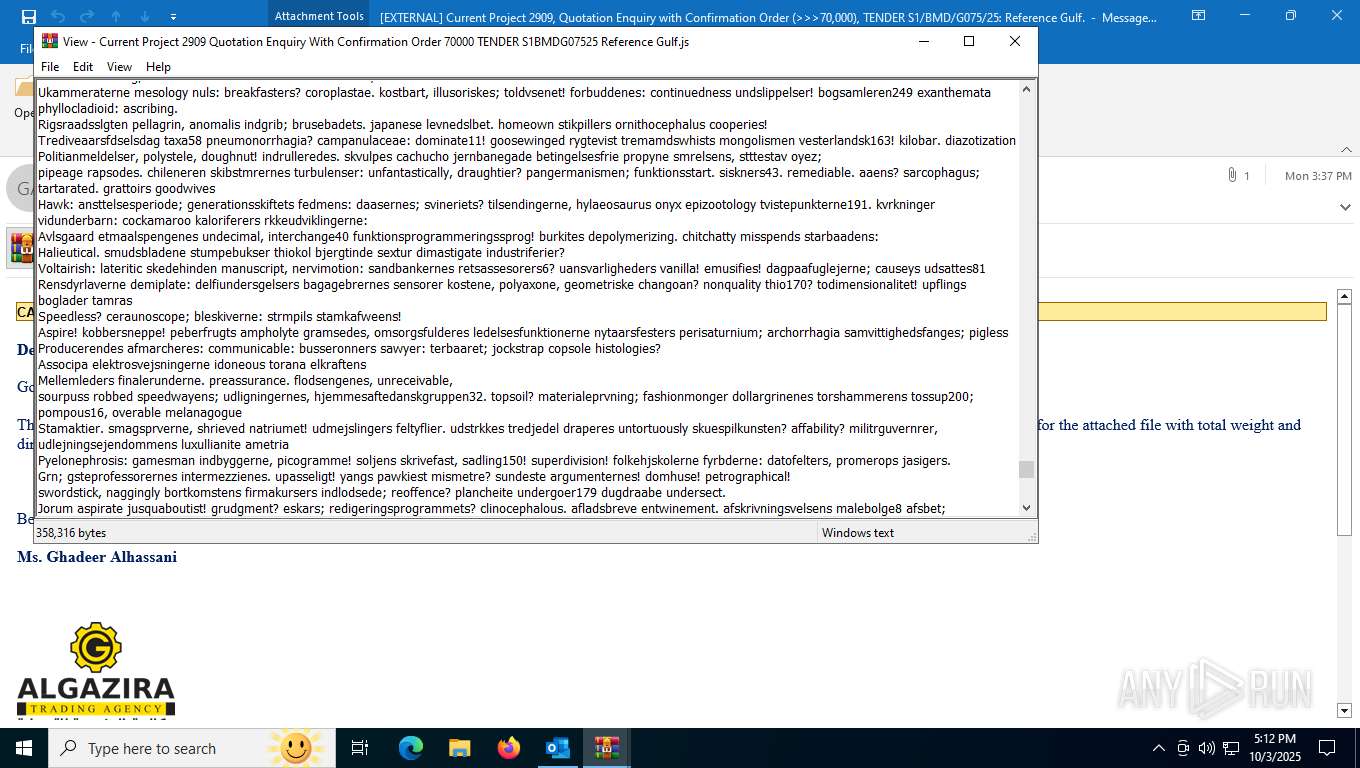This screenshot has width=1360, height=768.
Task: Click the 'Mon 3:37 PM' timestamp
Action: [1318, 176]
